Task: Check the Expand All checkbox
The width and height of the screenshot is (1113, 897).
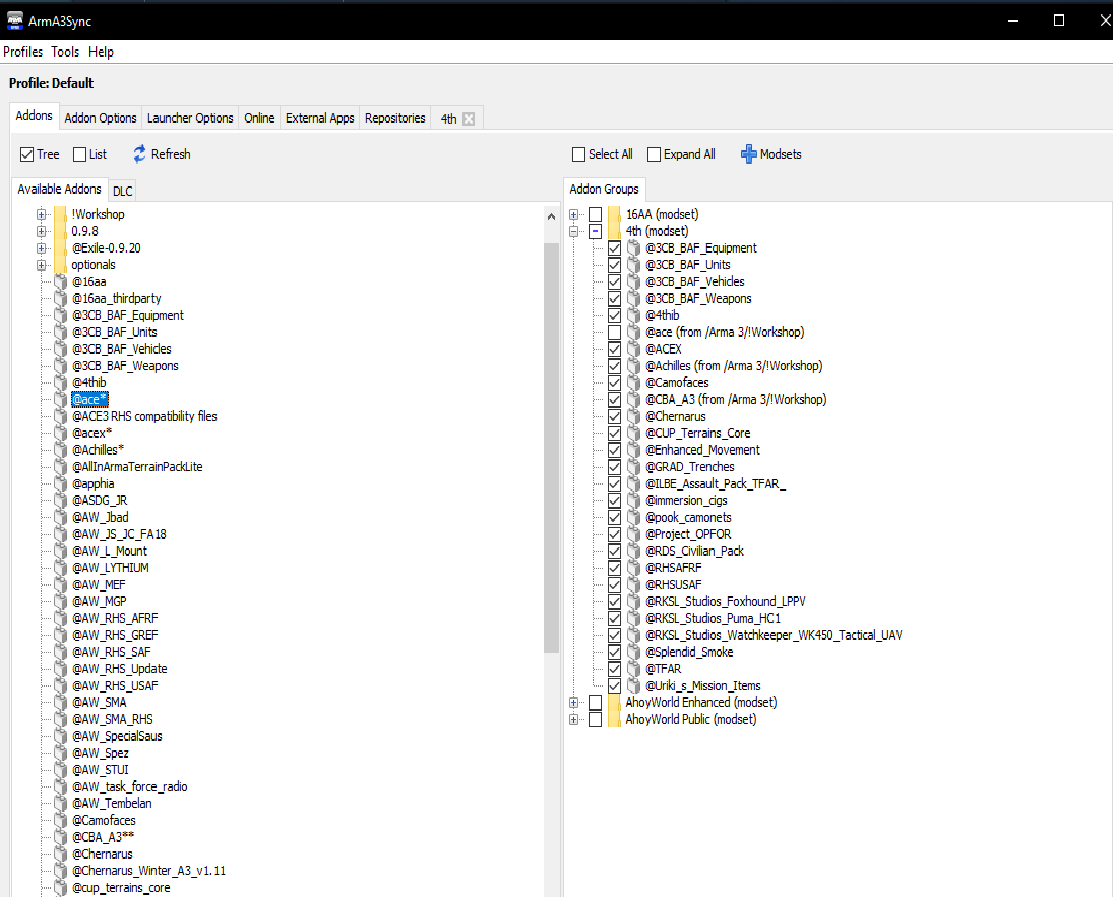Action: point(654,154)
